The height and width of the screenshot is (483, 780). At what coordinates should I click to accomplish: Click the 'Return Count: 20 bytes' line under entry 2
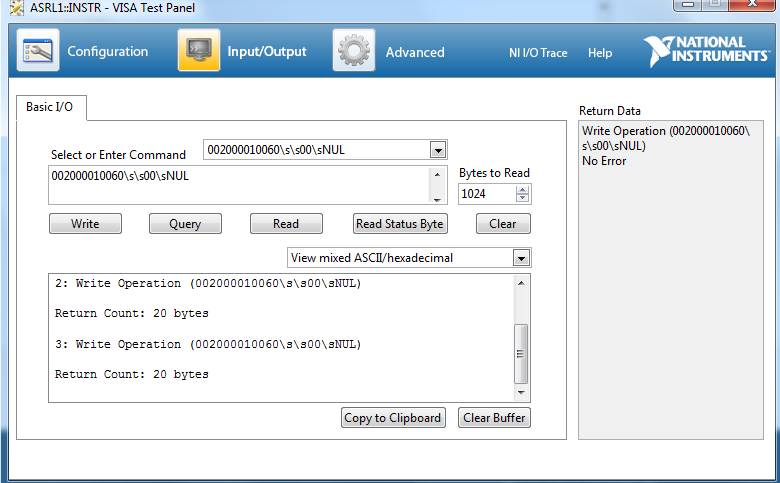(x=132, y=313)
